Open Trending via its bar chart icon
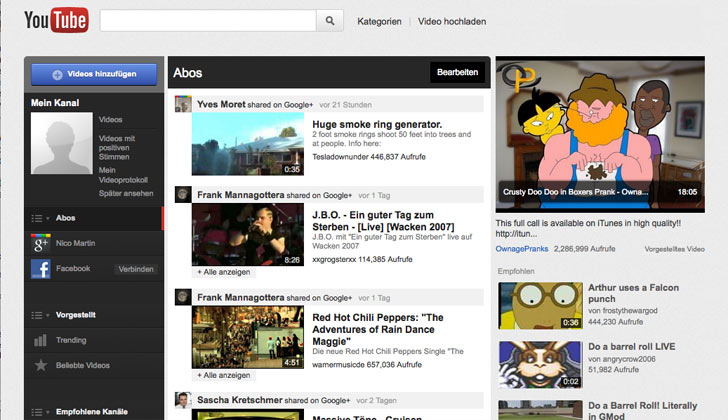Image resolution: width=728 pixels, height=420 pixels. coord(41,340)
